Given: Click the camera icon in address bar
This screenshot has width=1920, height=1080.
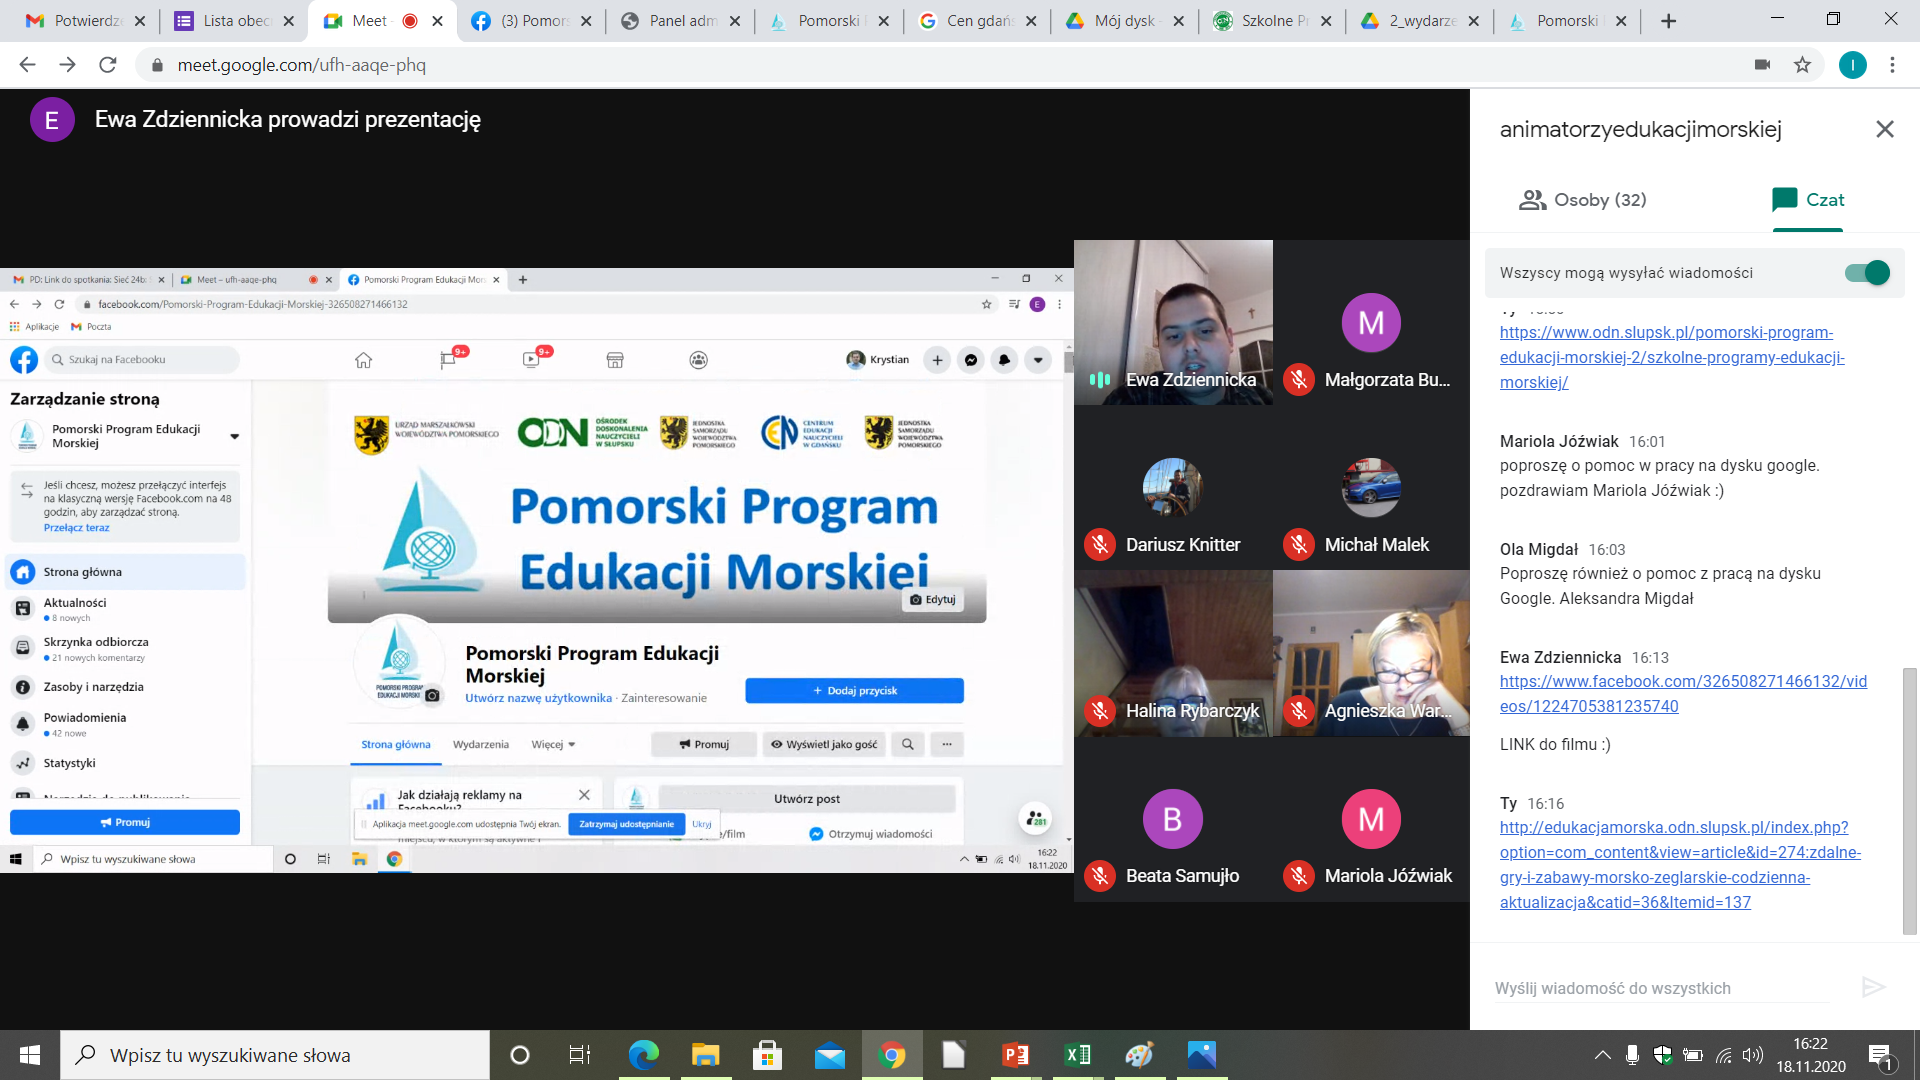Looking at the screenshot, I should (x=1762, y=65).
